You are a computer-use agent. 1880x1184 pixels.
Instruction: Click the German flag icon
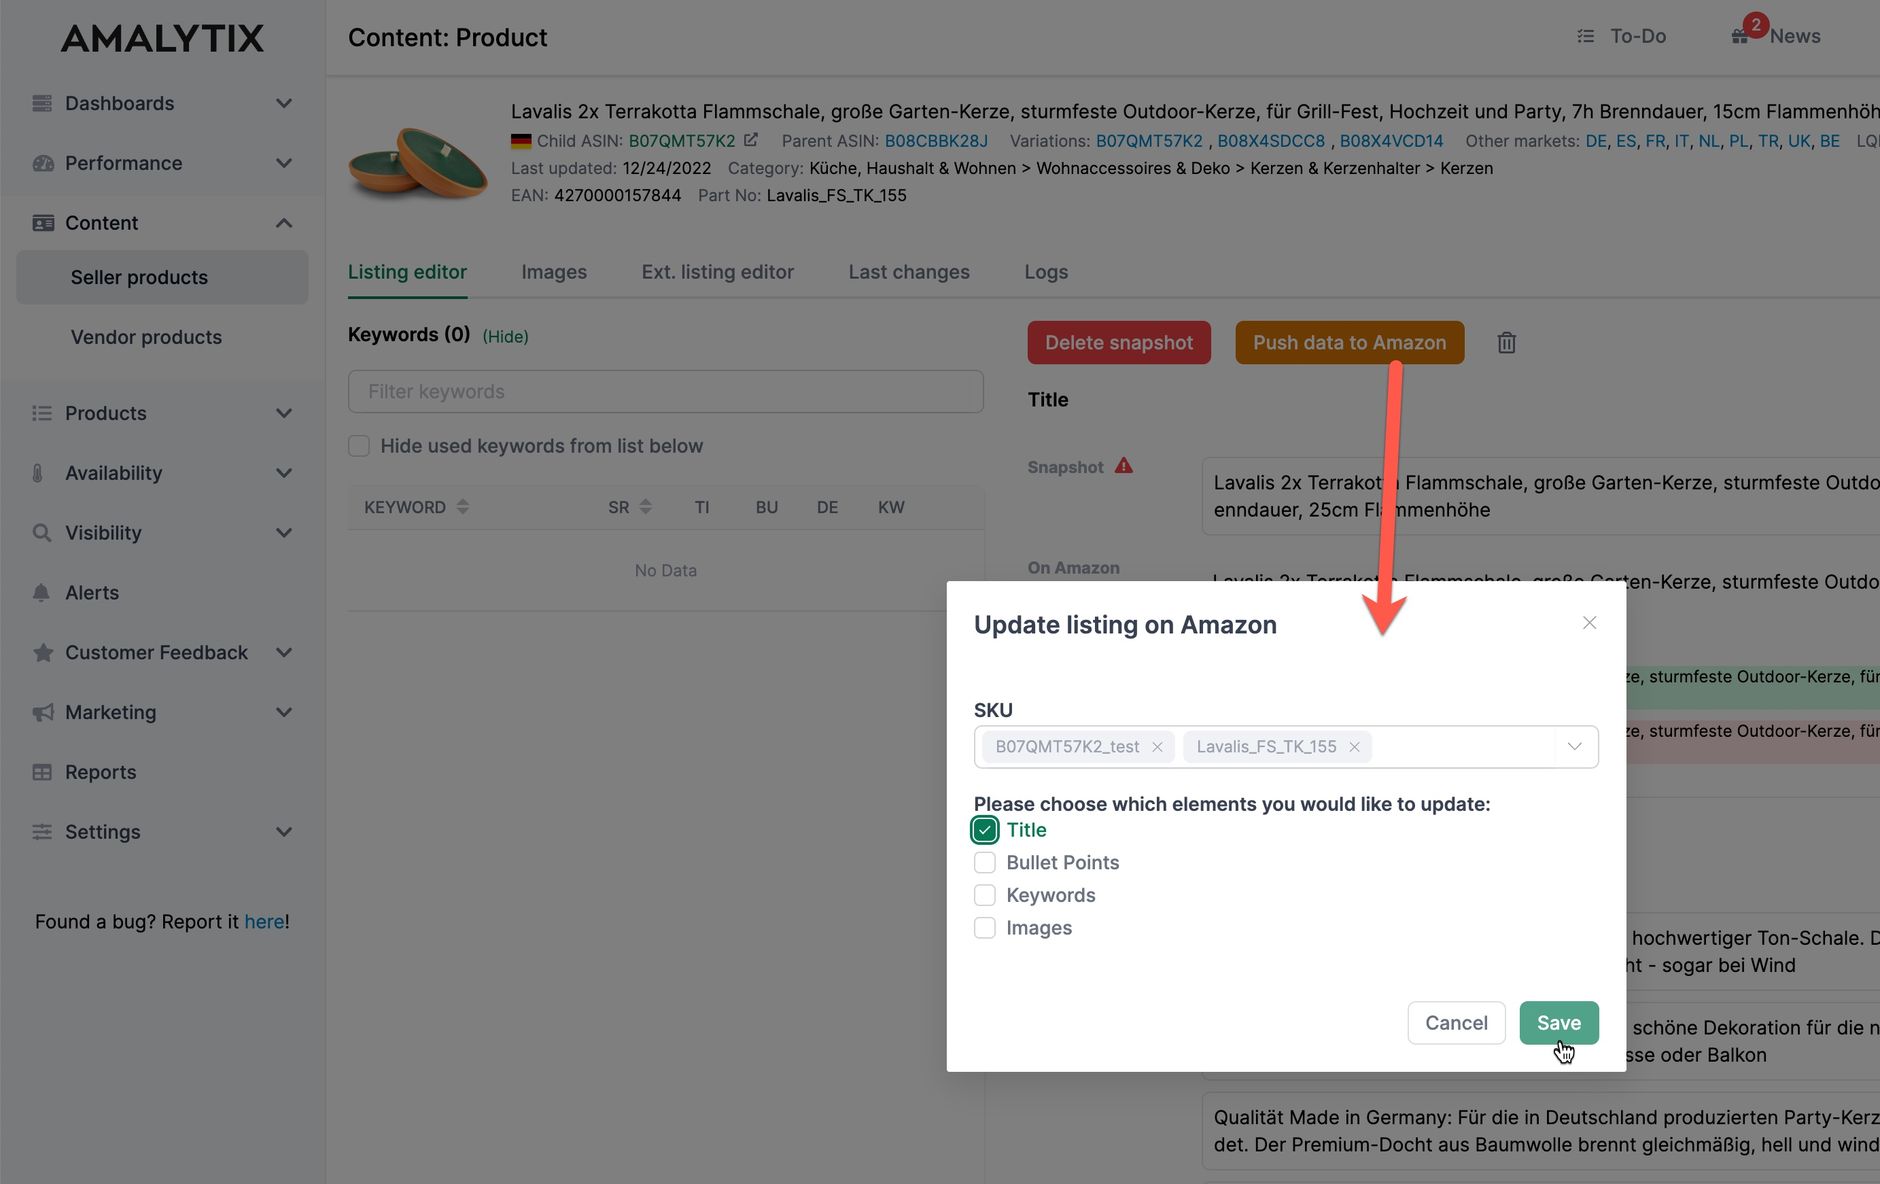click(521, 141)
